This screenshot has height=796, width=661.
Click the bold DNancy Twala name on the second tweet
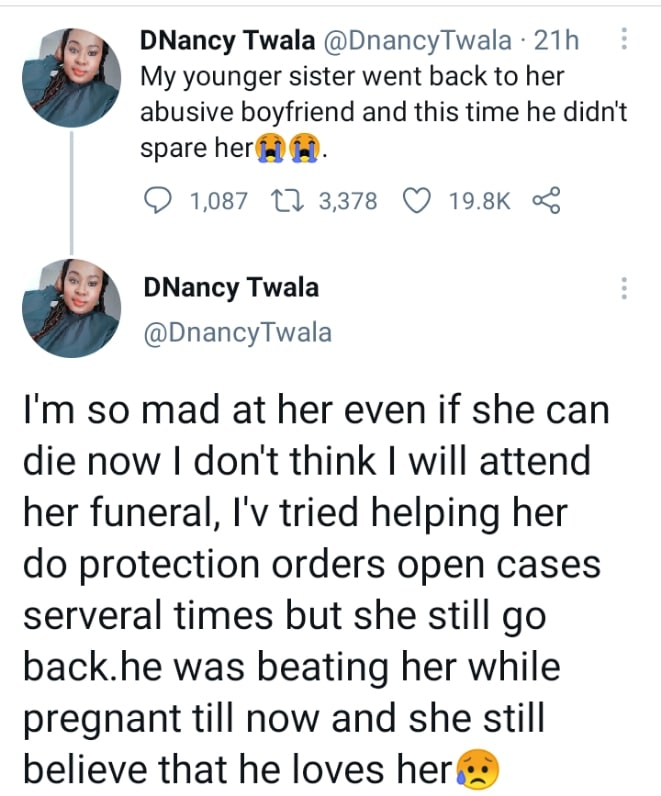coord(231,288)
